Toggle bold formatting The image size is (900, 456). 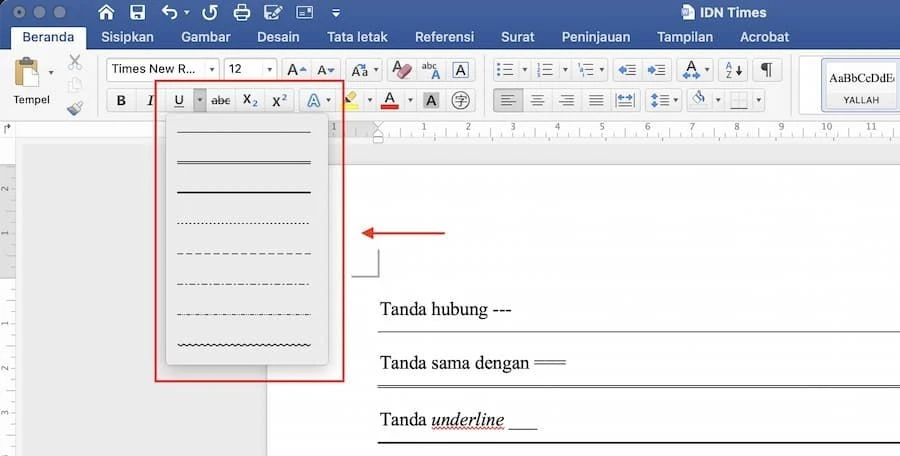click(121, 101)
